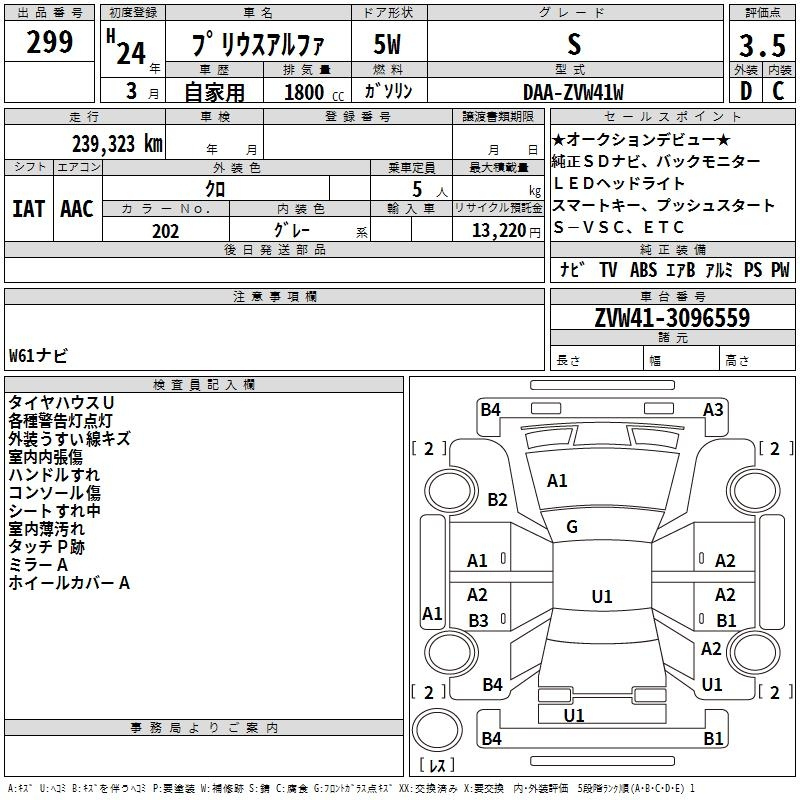This screenshot has width=800, height=800.
Task: Click the inspector note シートすれ中
Action: (x=55, y=511)
